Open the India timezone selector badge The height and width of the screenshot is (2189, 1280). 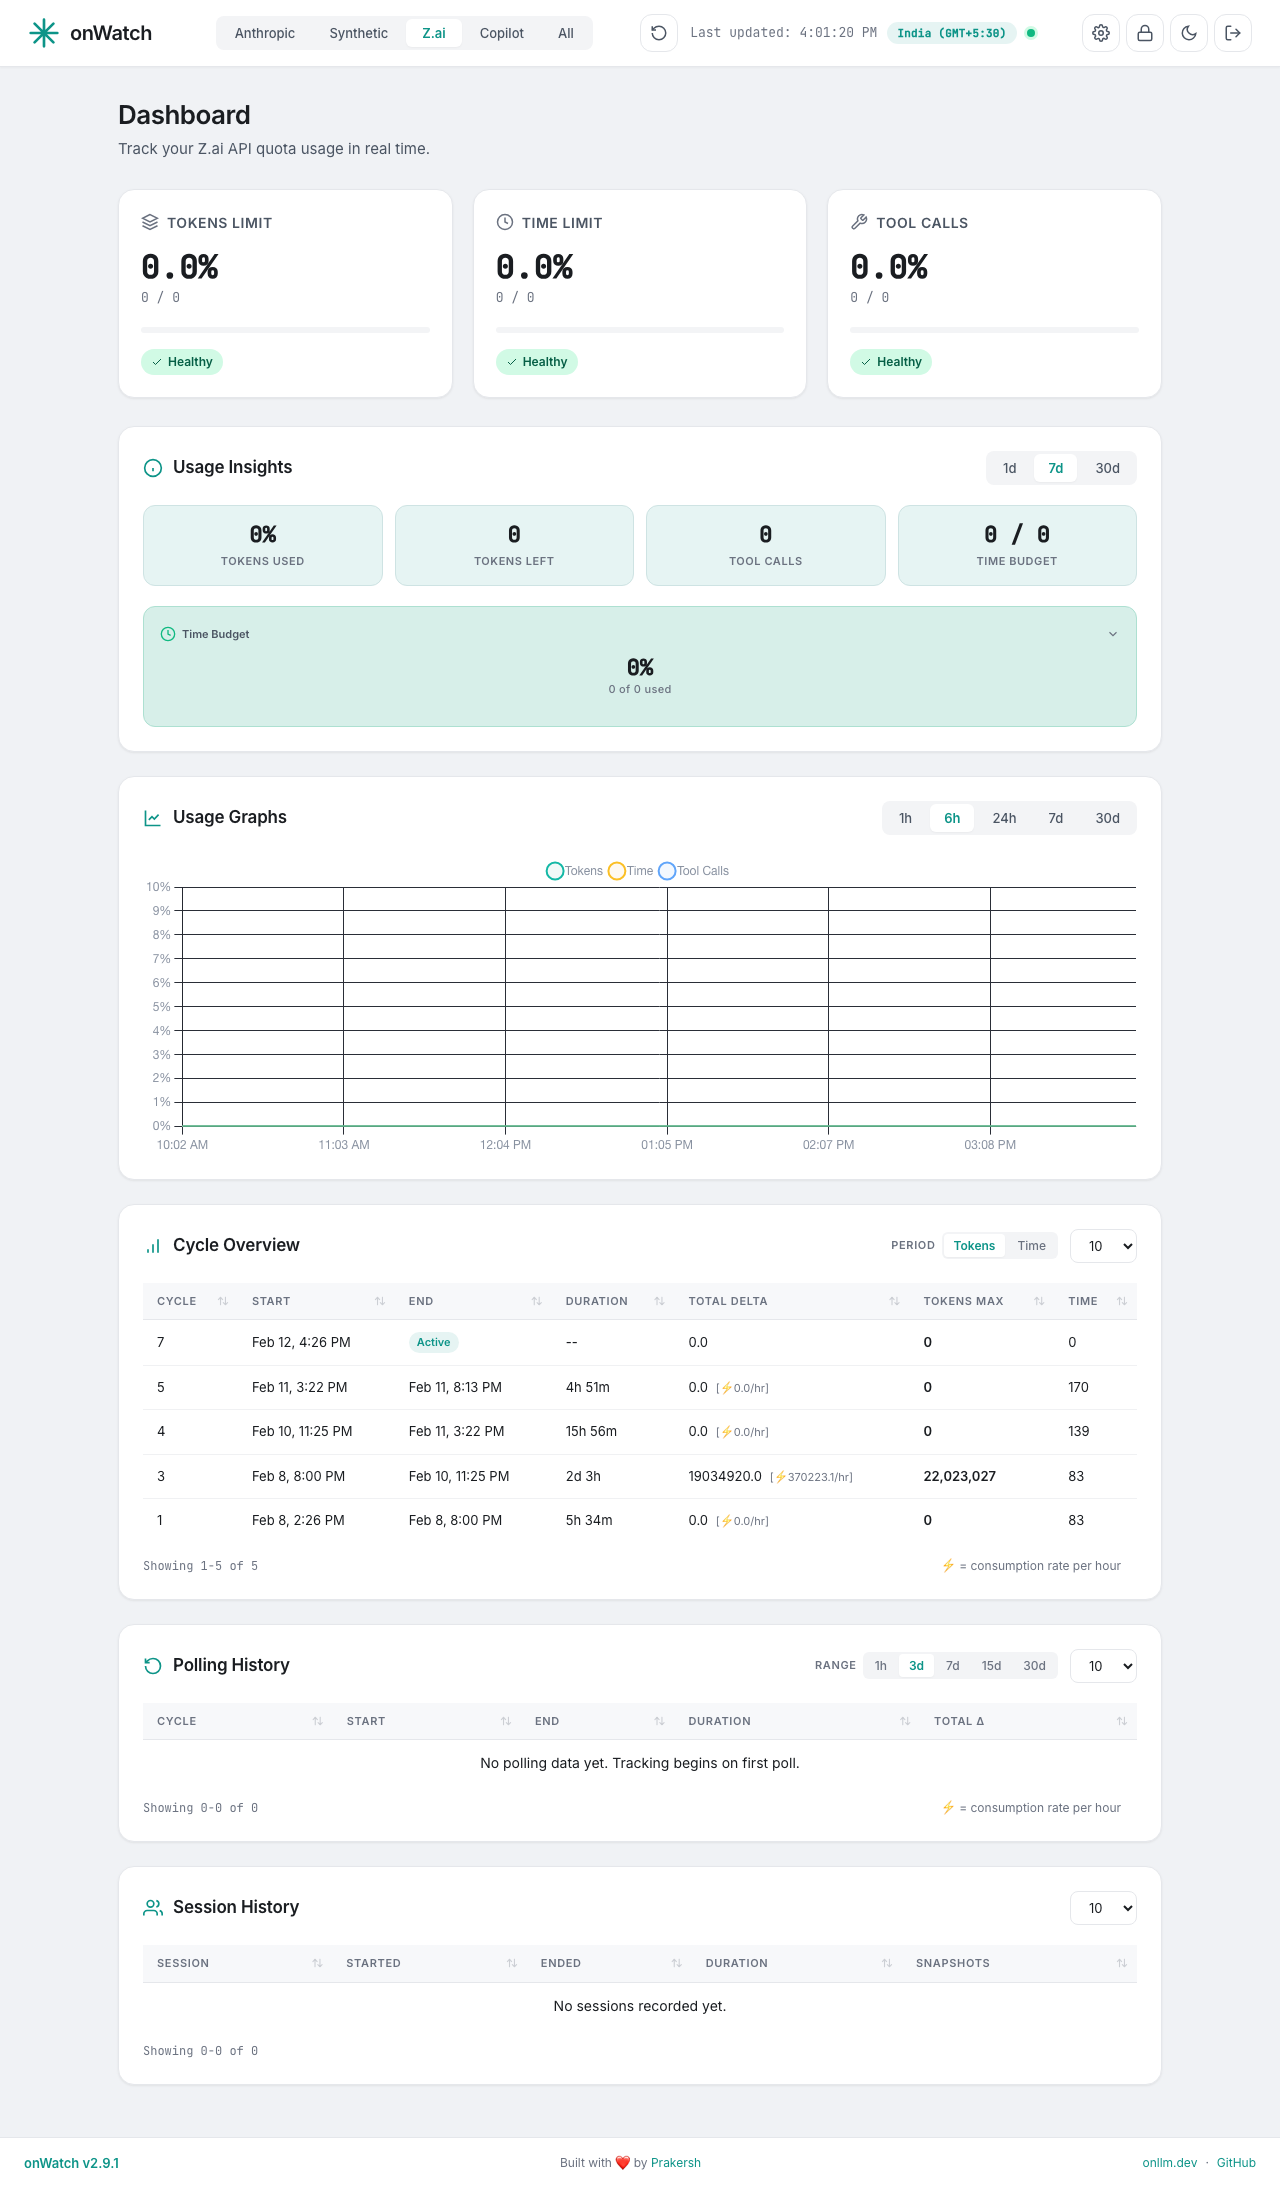pos(951,33)
